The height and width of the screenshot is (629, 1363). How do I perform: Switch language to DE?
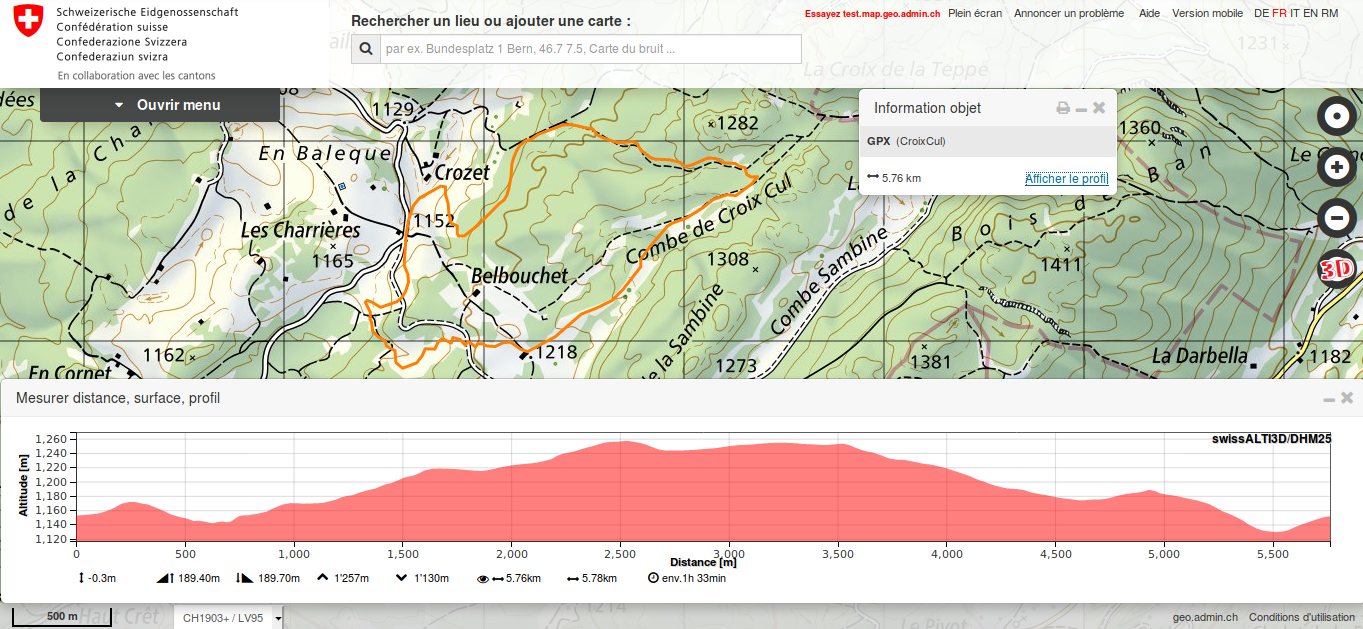(1261, 14)
